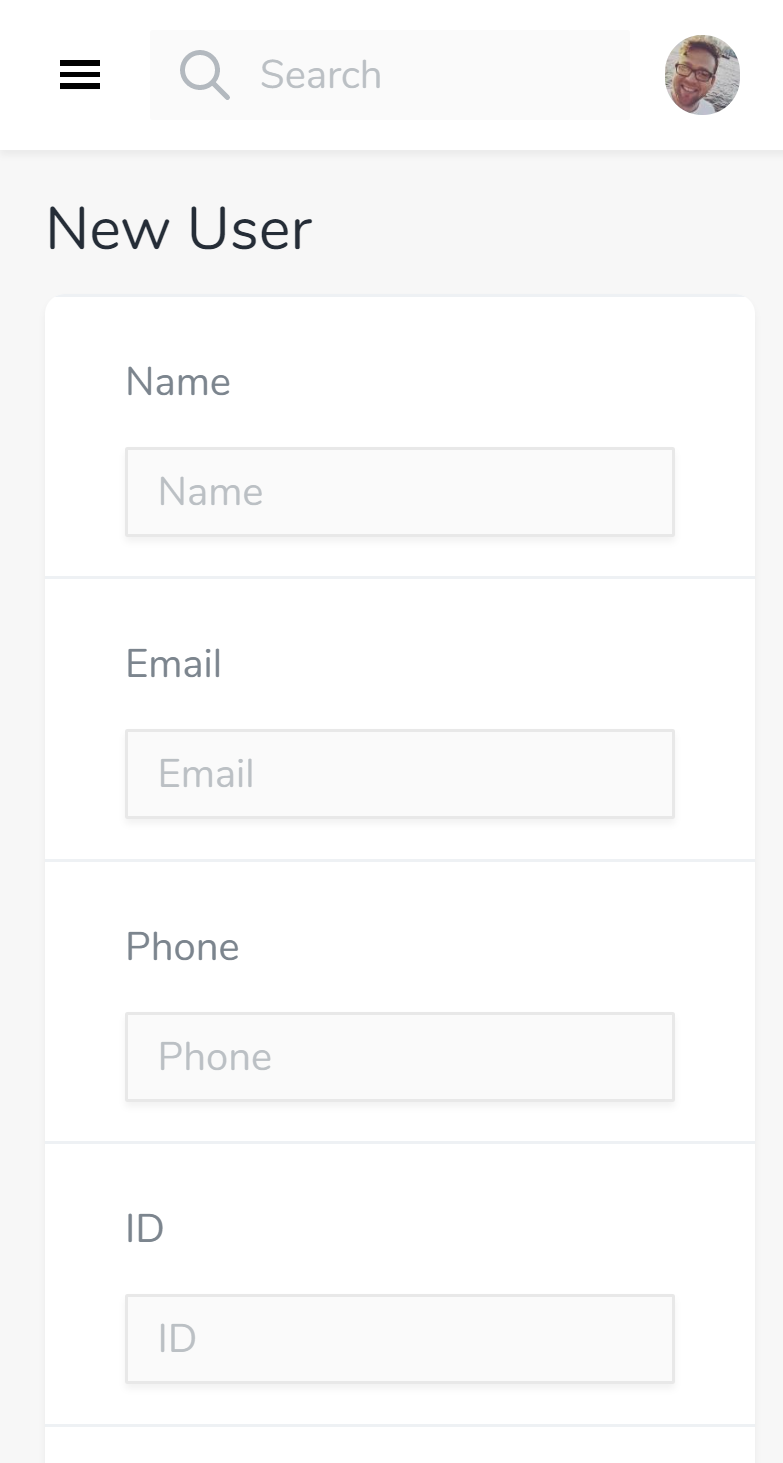Click the avatar thumbnail in the top-right corner
The width and height of the screenshot is (783, 1463).
(x=702, y=74)
